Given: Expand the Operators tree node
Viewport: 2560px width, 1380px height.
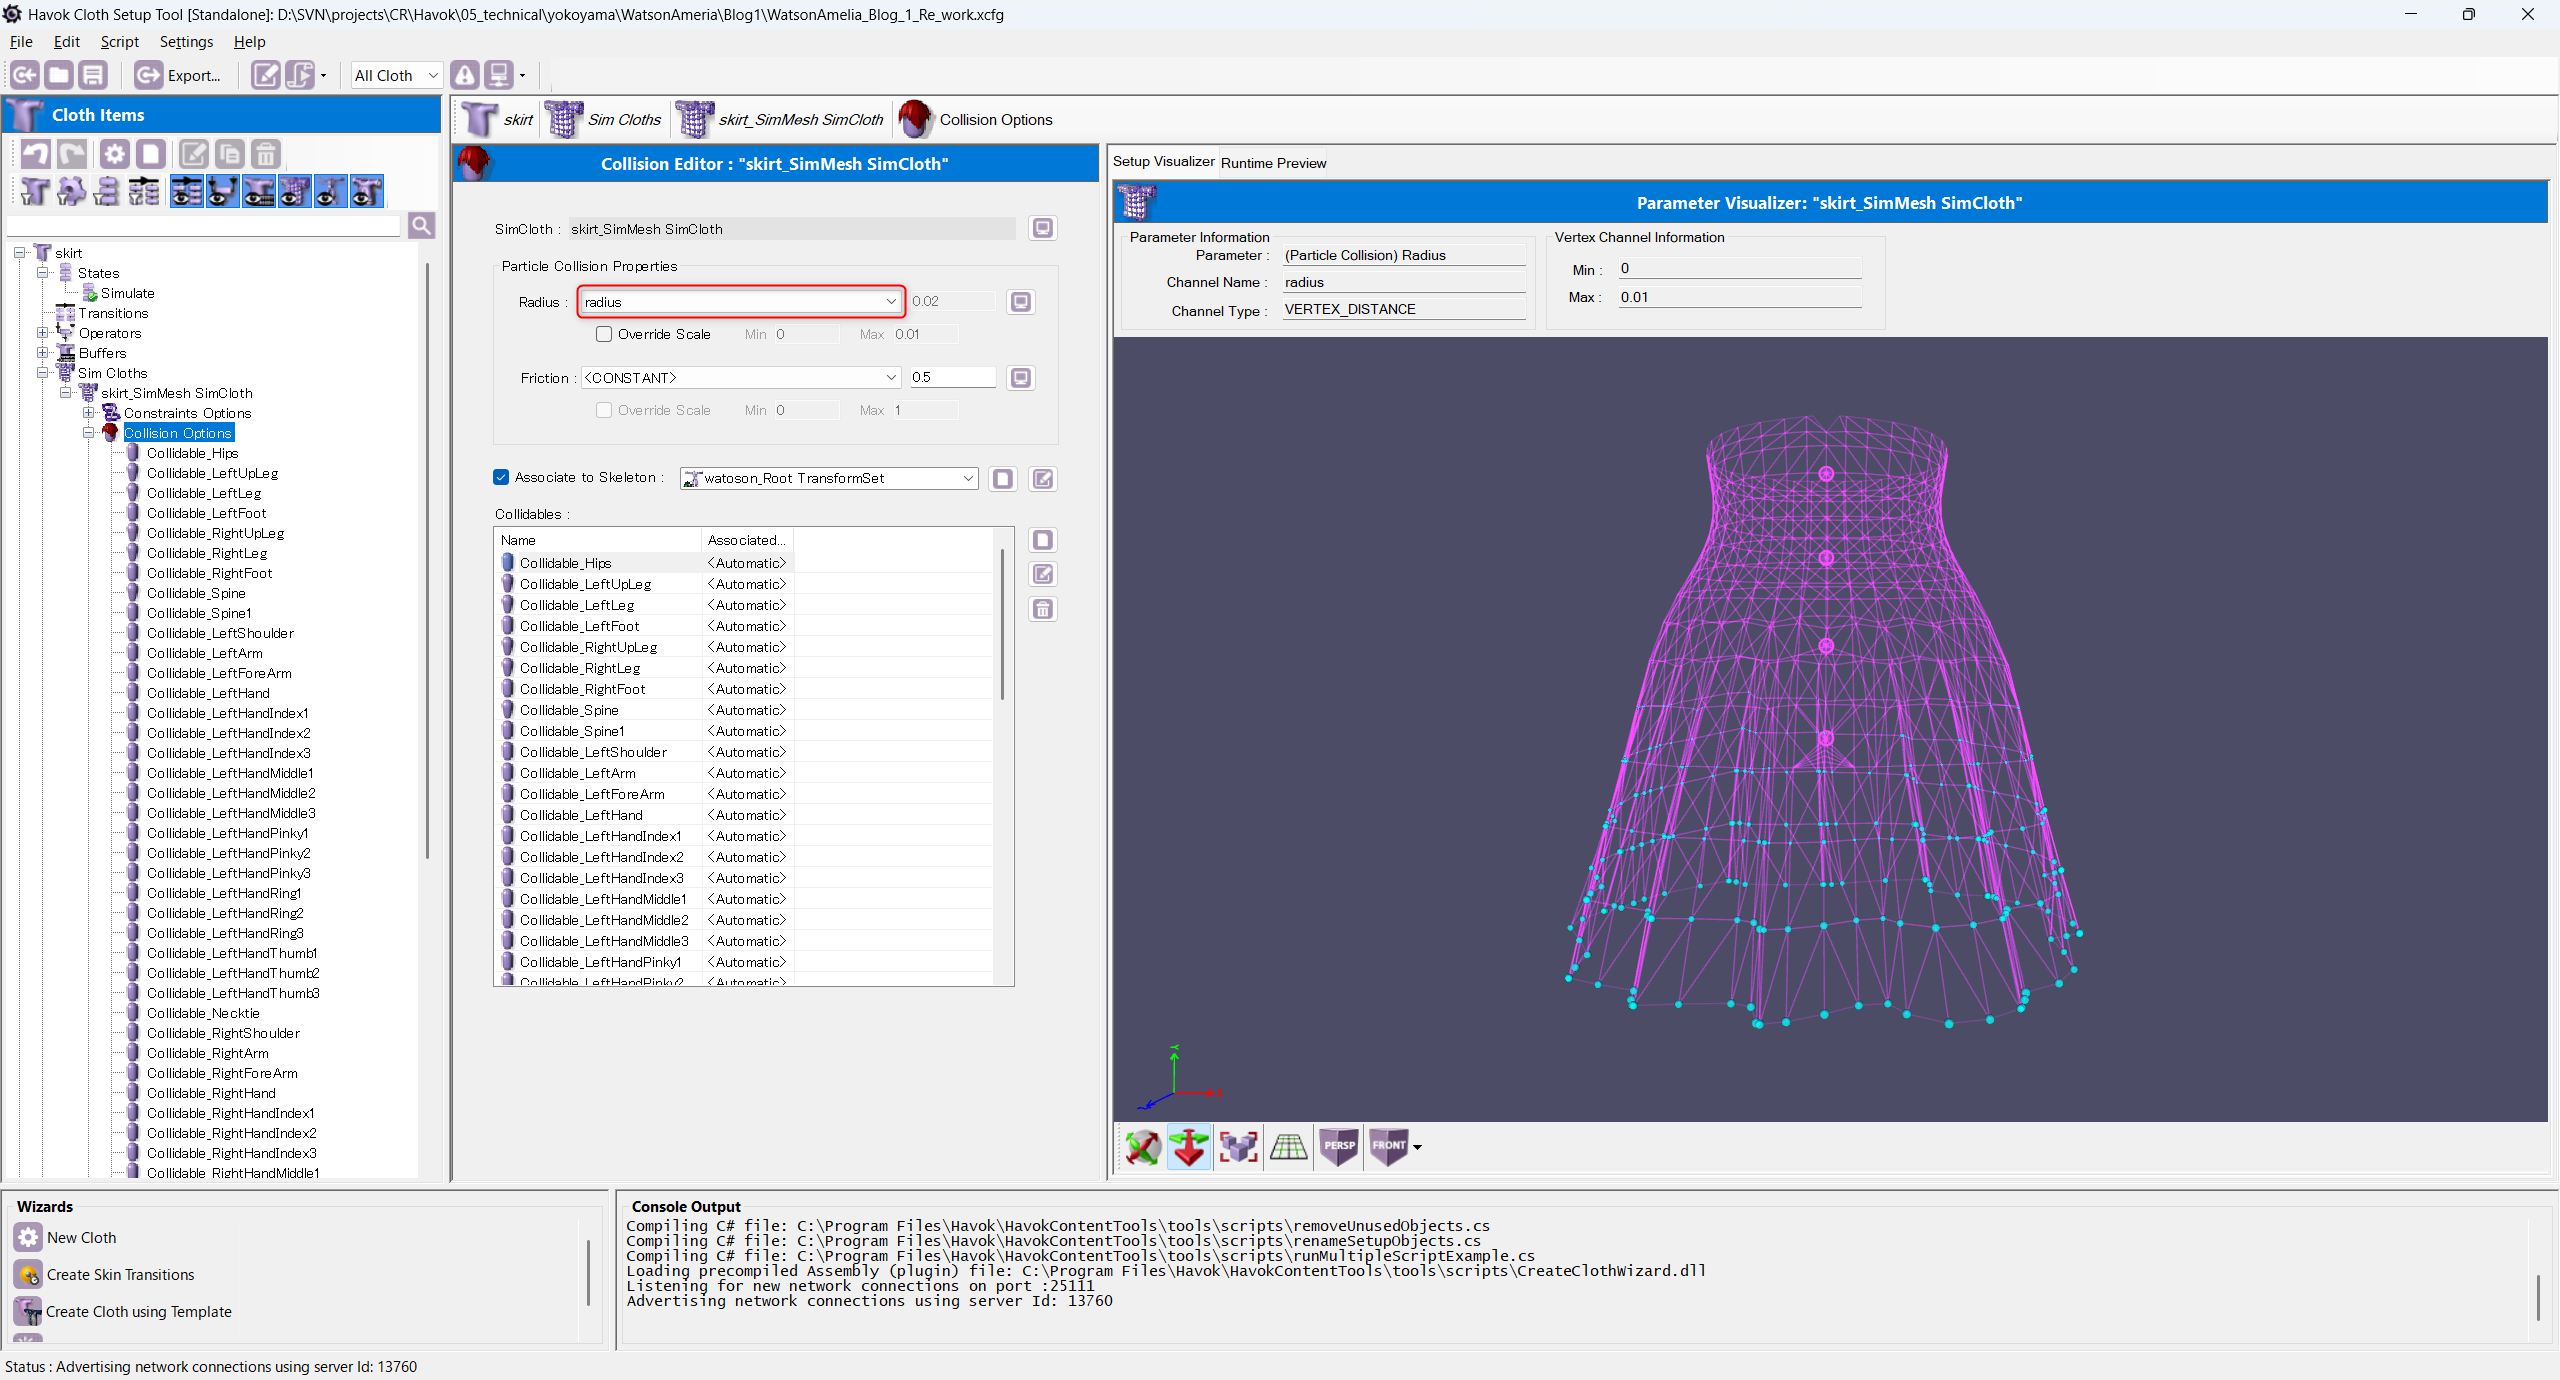Looking at the screenshot, I should 42,333.
